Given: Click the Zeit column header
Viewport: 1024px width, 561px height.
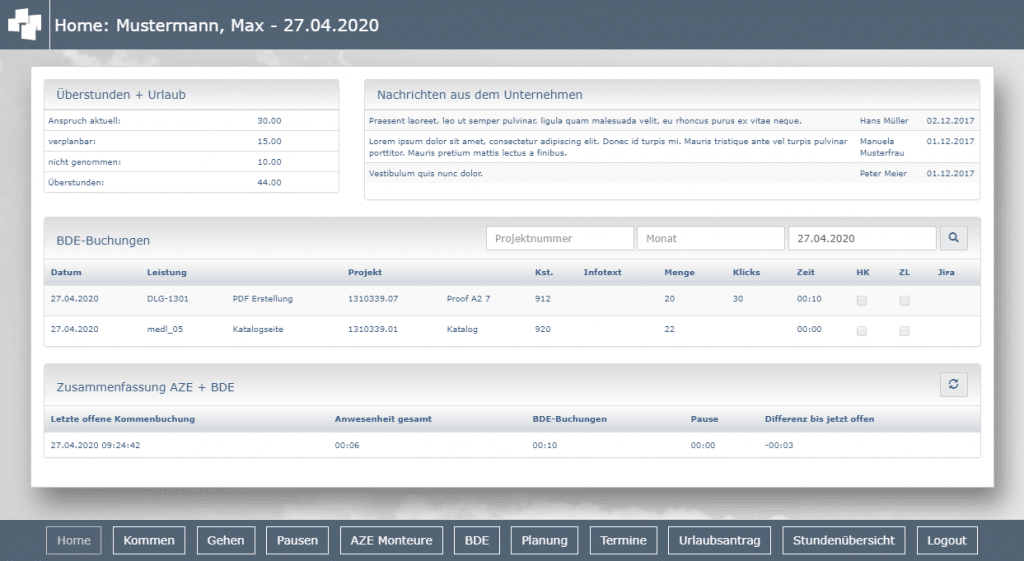Looking at the screenshot, I should [x=805, y=272].
